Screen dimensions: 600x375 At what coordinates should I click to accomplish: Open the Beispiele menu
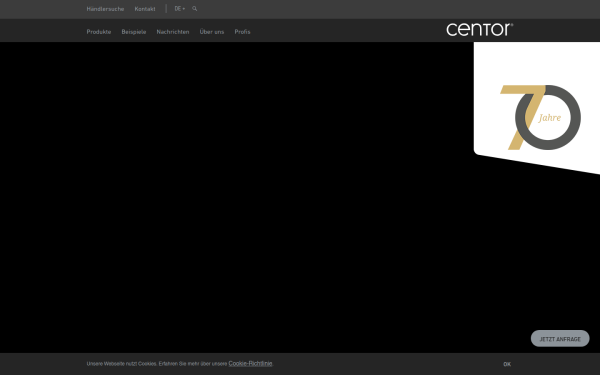[134, 32]
